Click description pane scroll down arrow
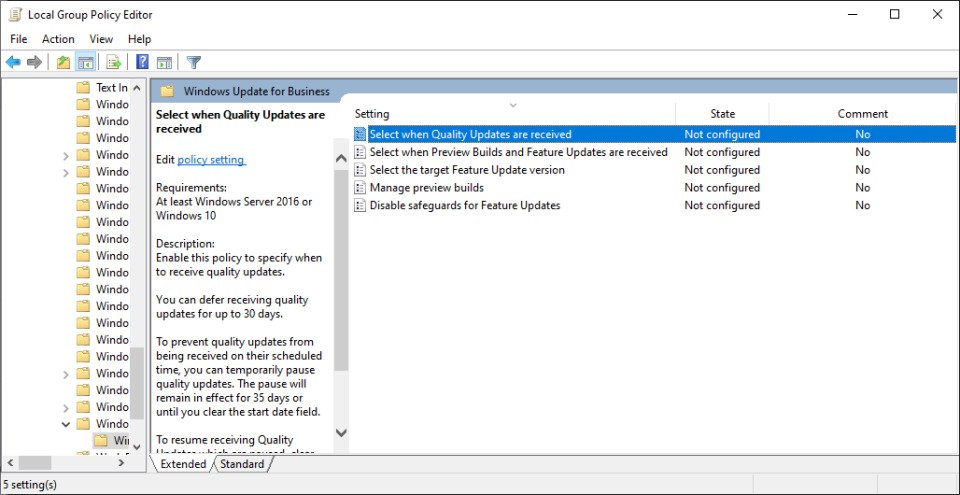 coord(342,433)
